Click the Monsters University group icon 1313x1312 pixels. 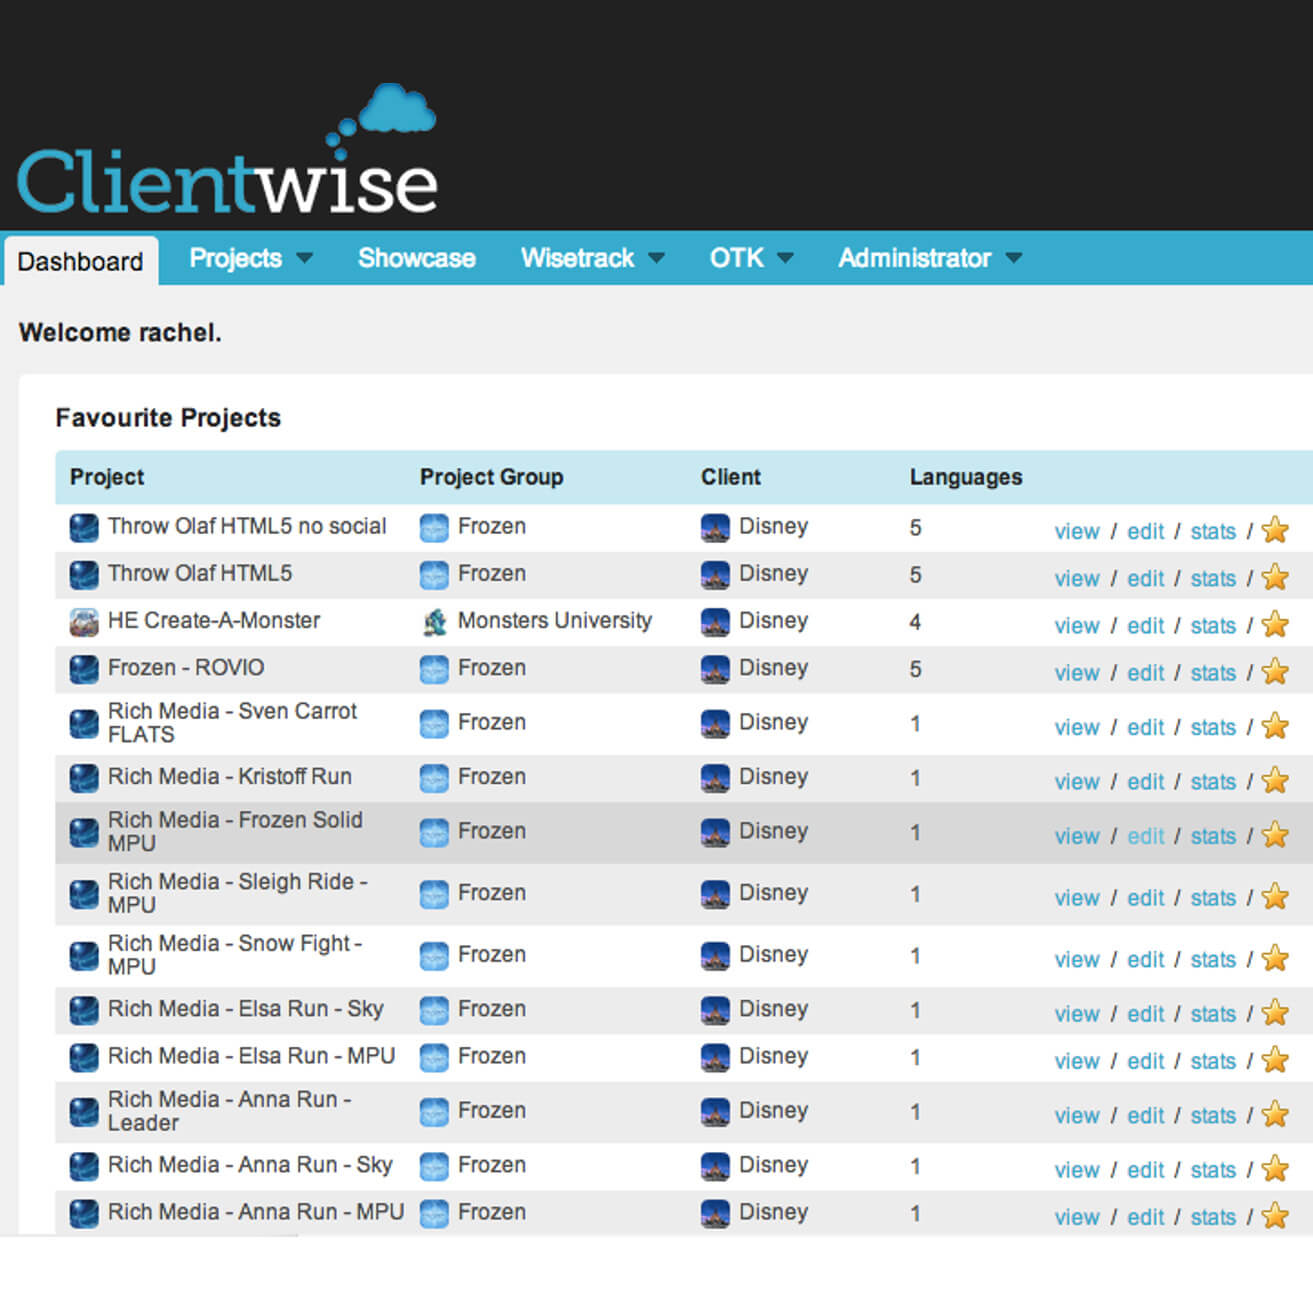tap(434, 622)
